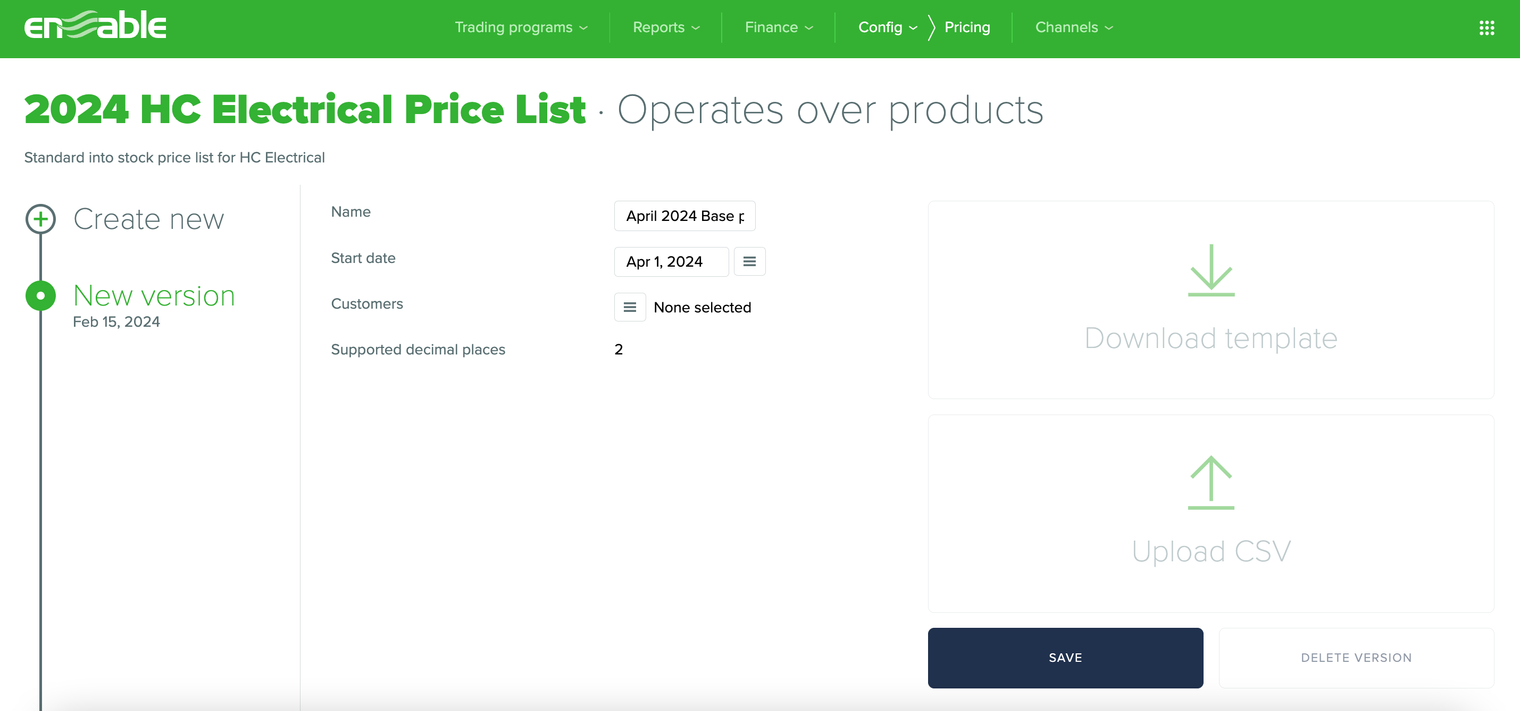Click the Download template text

point(1211,338)
